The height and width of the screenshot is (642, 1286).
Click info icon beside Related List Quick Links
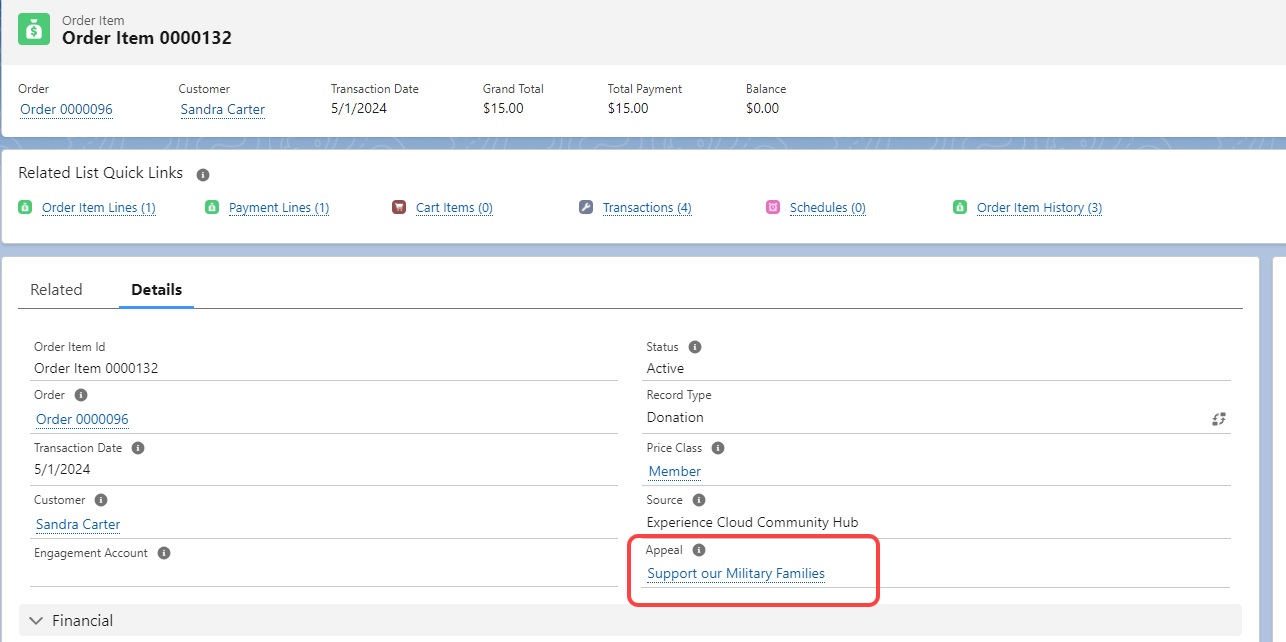[x=203, y=175]
